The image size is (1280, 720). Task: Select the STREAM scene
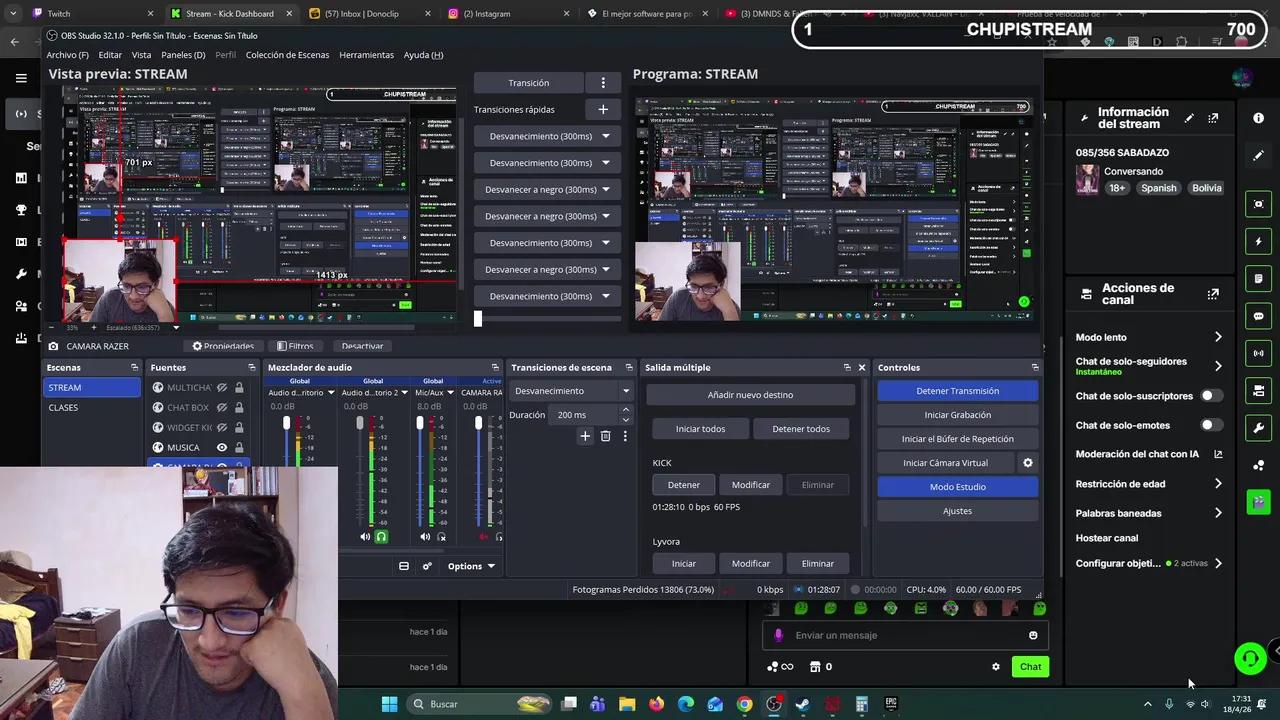pos(93,387)
